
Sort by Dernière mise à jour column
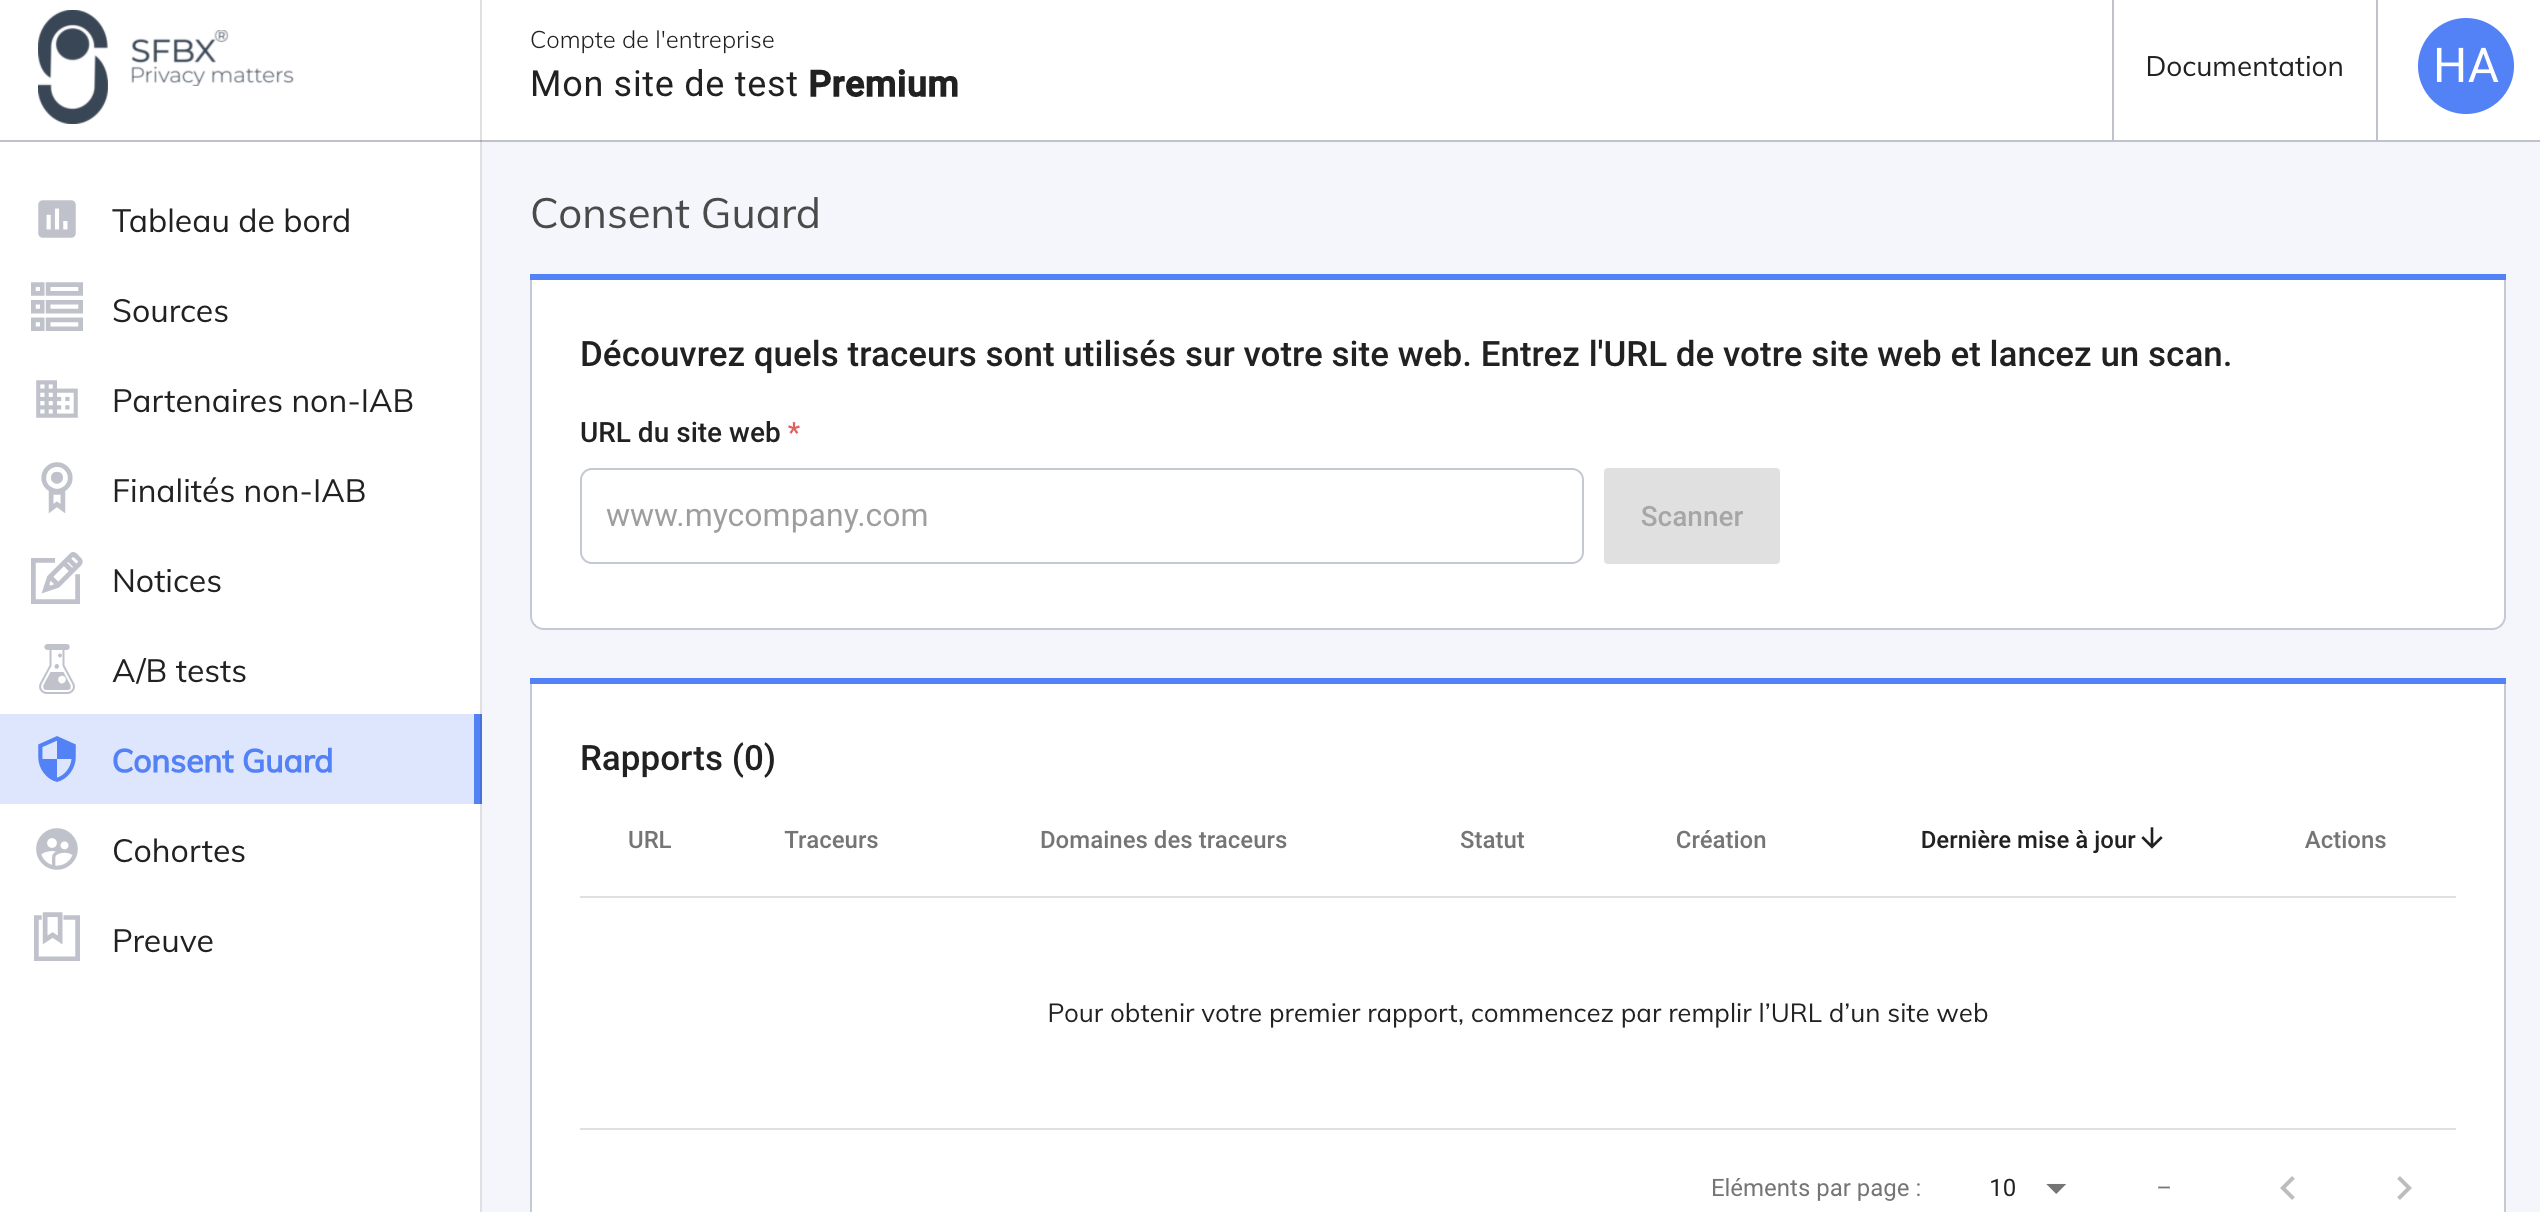pyautogui.click(x=2041, y=840)
